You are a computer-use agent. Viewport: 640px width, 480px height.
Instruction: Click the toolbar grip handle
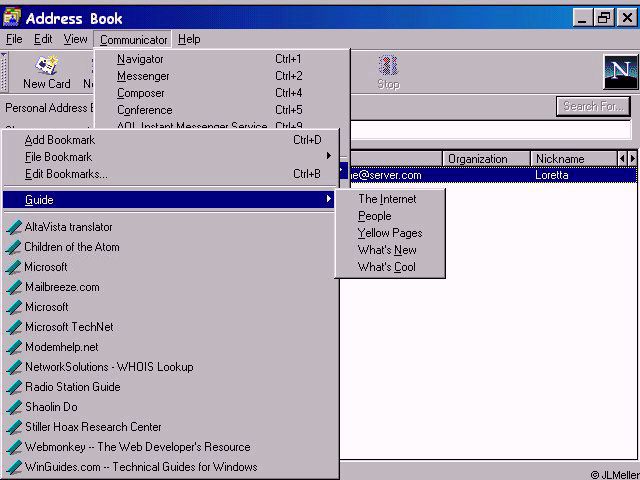4,72
